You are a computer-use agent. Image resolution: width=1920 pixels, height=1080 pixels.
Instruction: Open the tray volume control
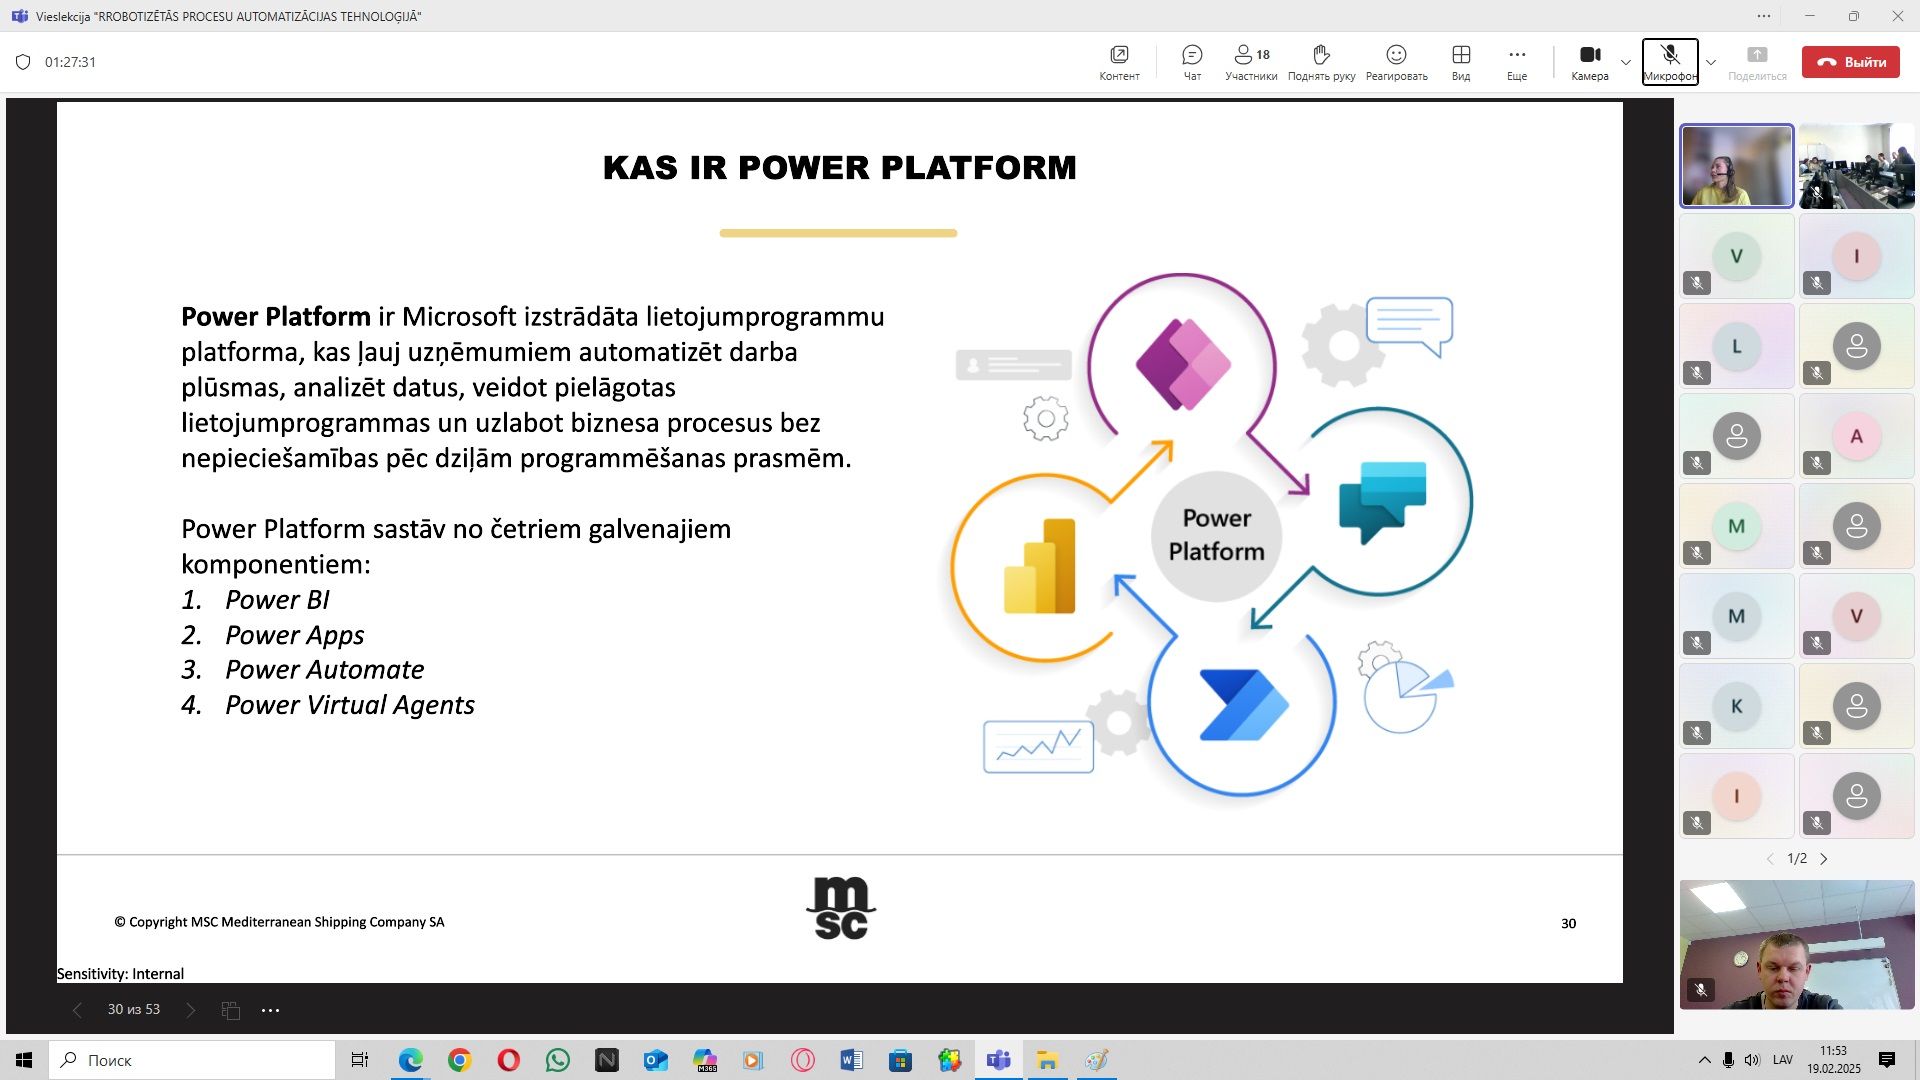click(x=1752, y=1060)
